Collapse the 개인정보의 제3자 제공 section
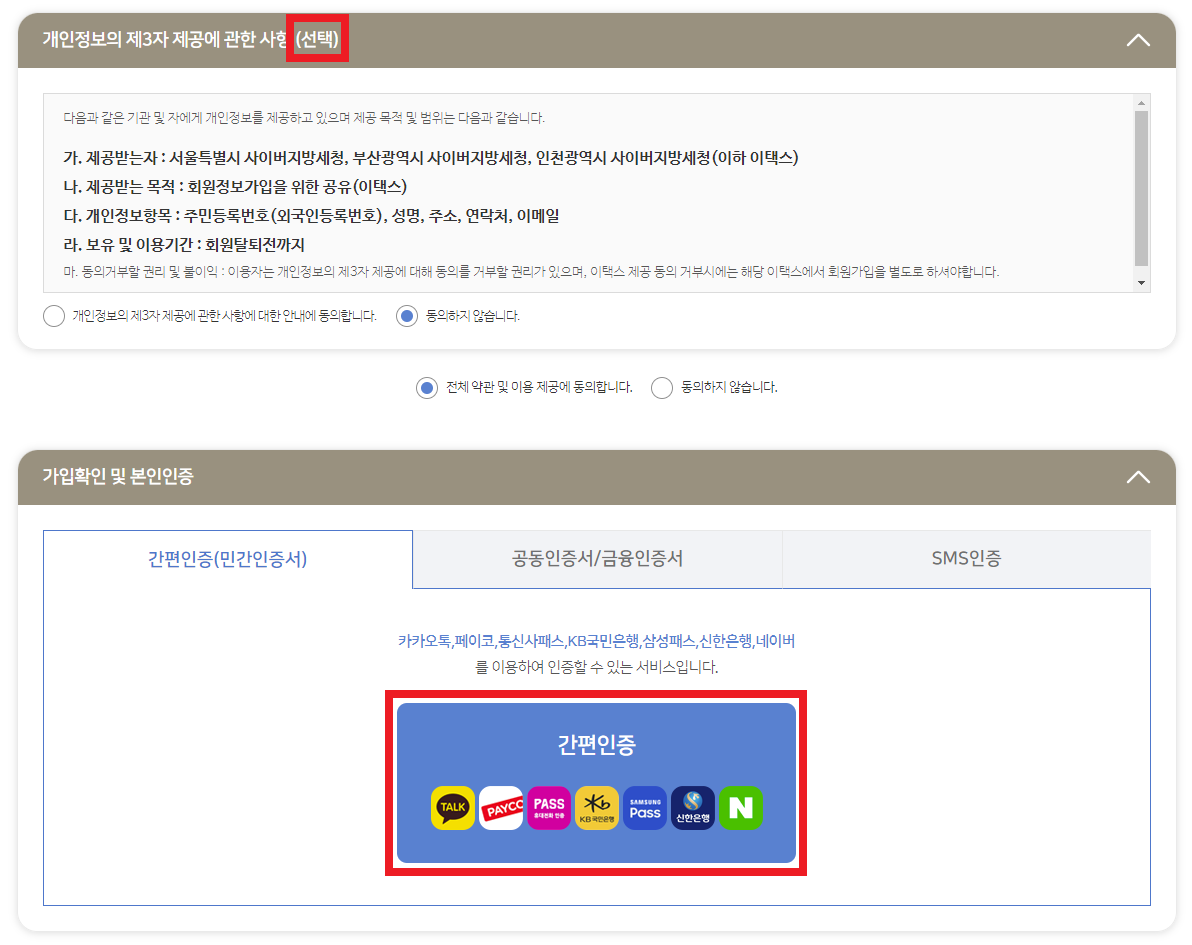The image size is (1192, 945). tap(1138, 40)
